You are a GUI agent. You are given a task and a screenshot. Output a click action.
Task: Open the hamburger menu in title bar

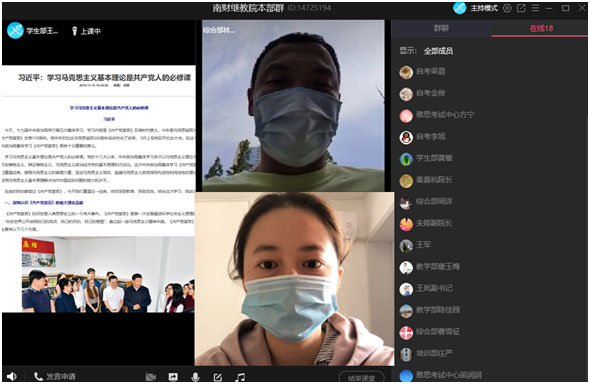[x=535, y=8]
